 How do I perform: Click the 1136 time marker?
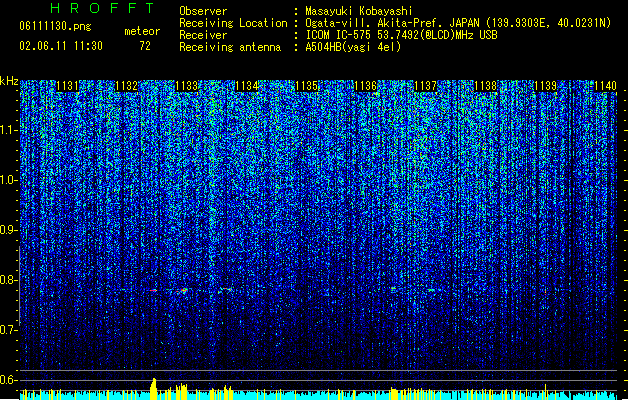366,86
